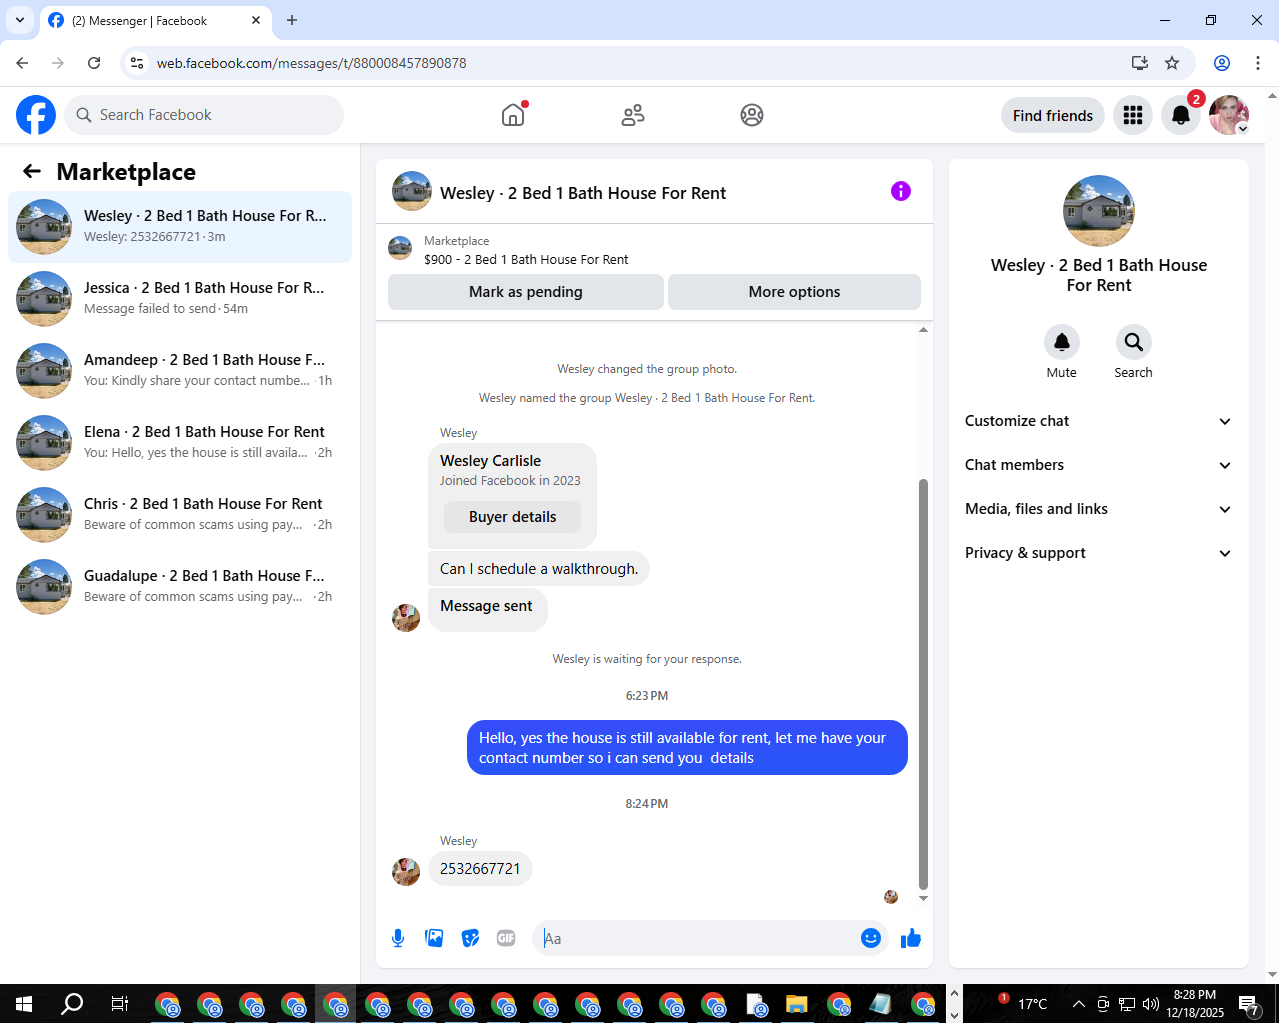This screenshot has height=1023, width=1279.
Task: Click More options button
Action: pyautogui.click(x=794, y=292)
